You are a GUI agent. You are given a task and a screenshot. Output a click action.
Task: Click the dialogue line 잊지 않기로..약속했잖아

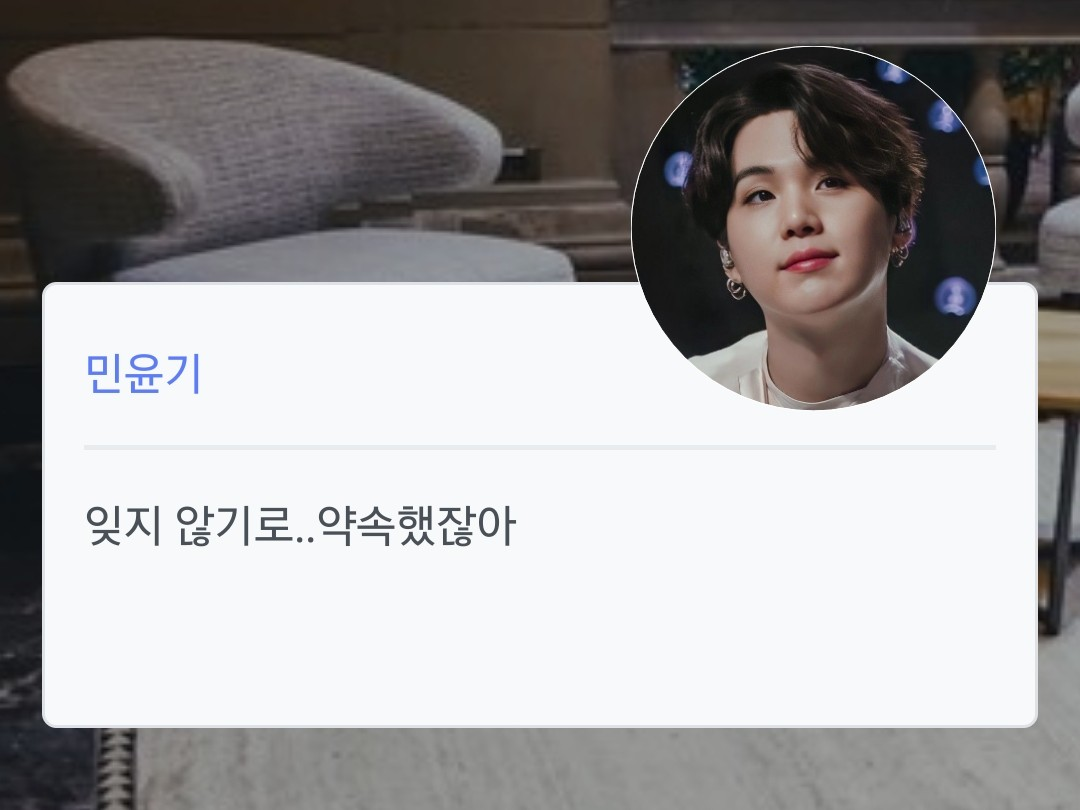(300, 526)
